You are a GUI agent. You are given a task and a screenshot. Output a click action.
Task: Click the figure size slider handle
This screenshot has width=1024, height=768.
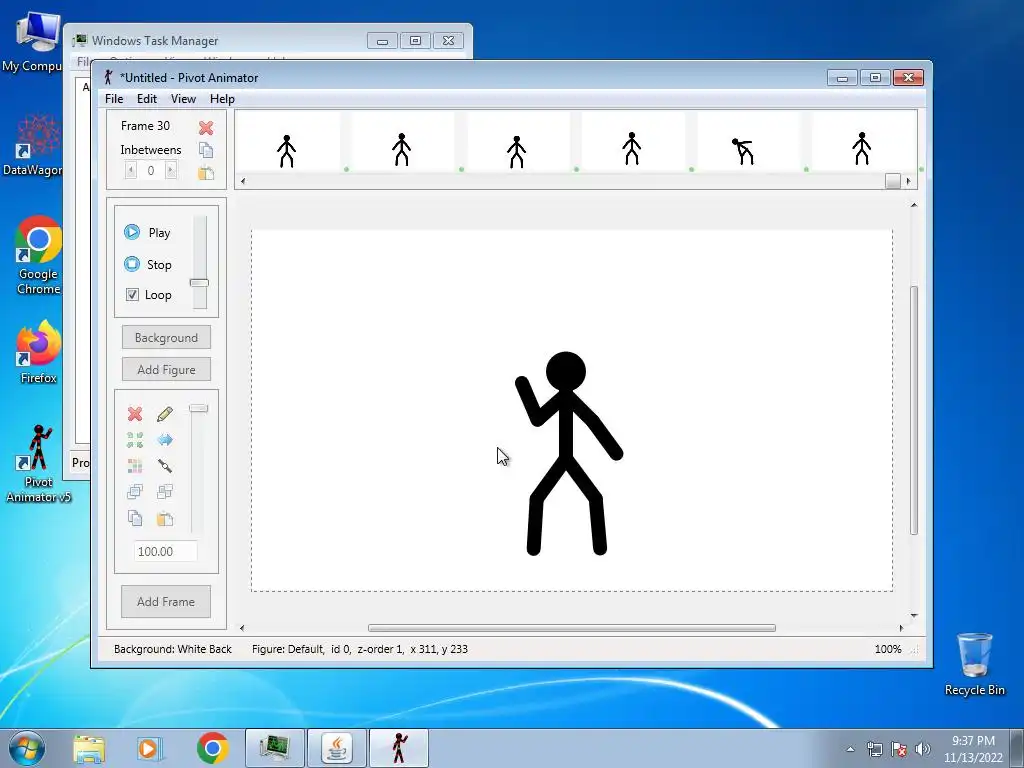pyautogui.click(x=199, y=408)
